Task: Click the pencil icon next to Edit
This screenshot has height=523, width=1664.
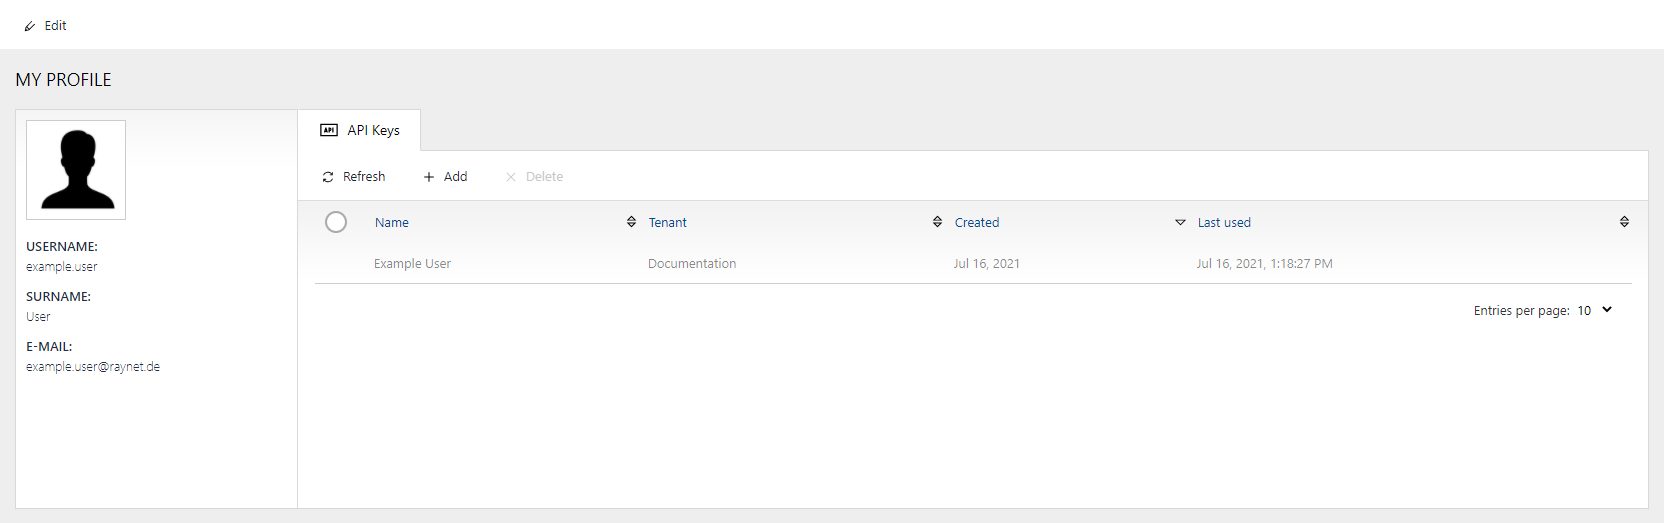Action: [x=30, y=26]
